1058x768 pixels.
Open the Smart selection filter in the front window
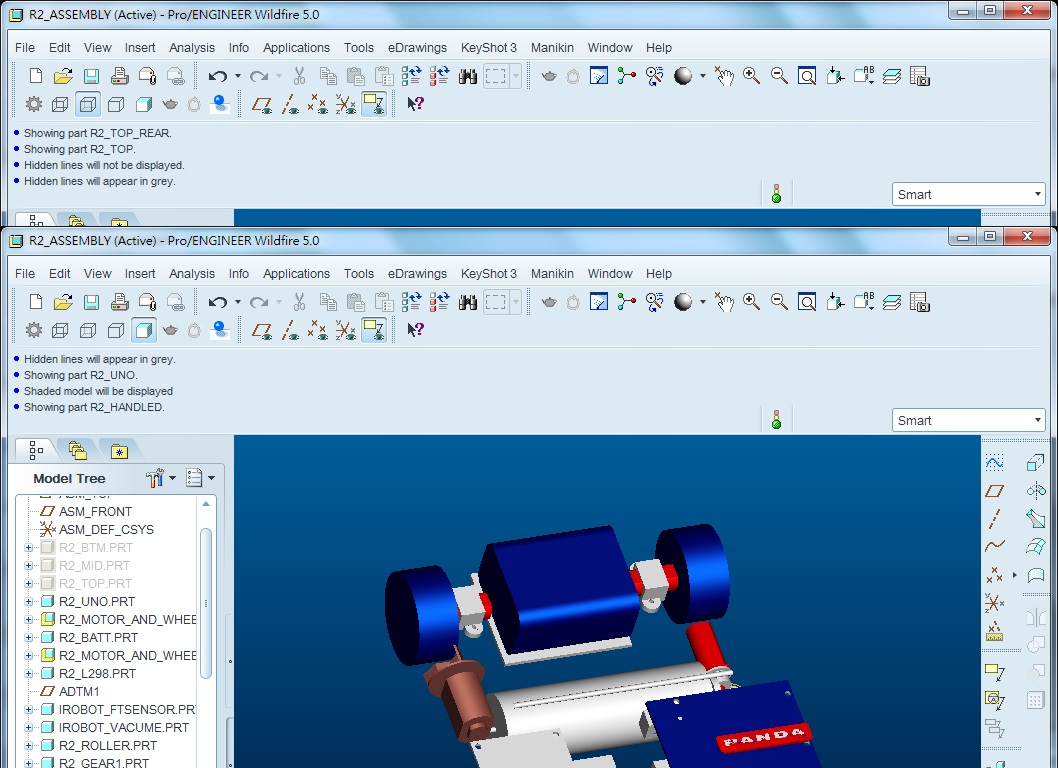[968, 420]
